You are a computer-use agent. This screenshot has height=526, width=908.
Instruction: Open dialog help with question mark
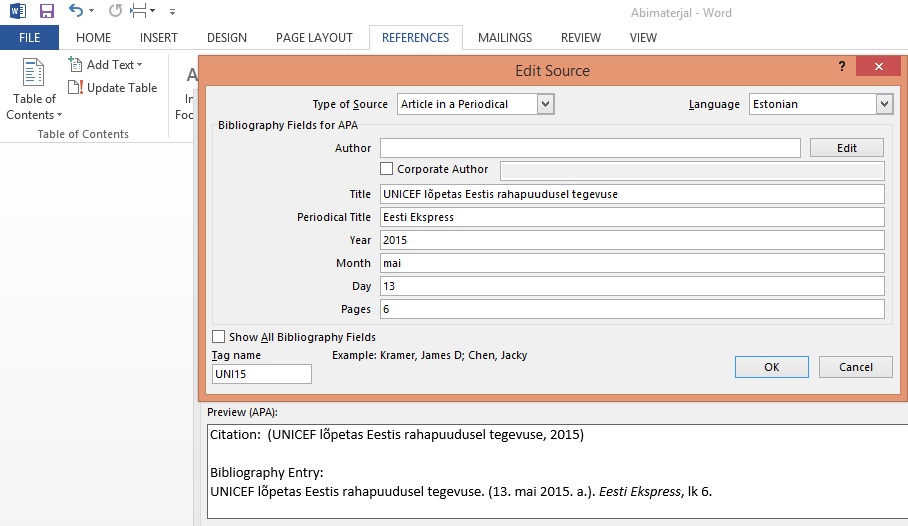pos(842,66)
